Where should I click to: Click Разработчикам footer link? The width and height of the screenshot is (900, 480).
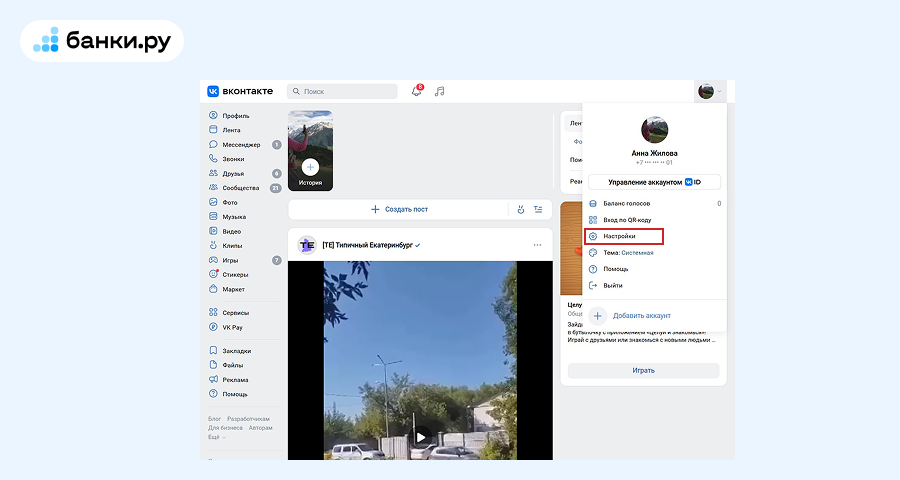click(x=248, y=419)
